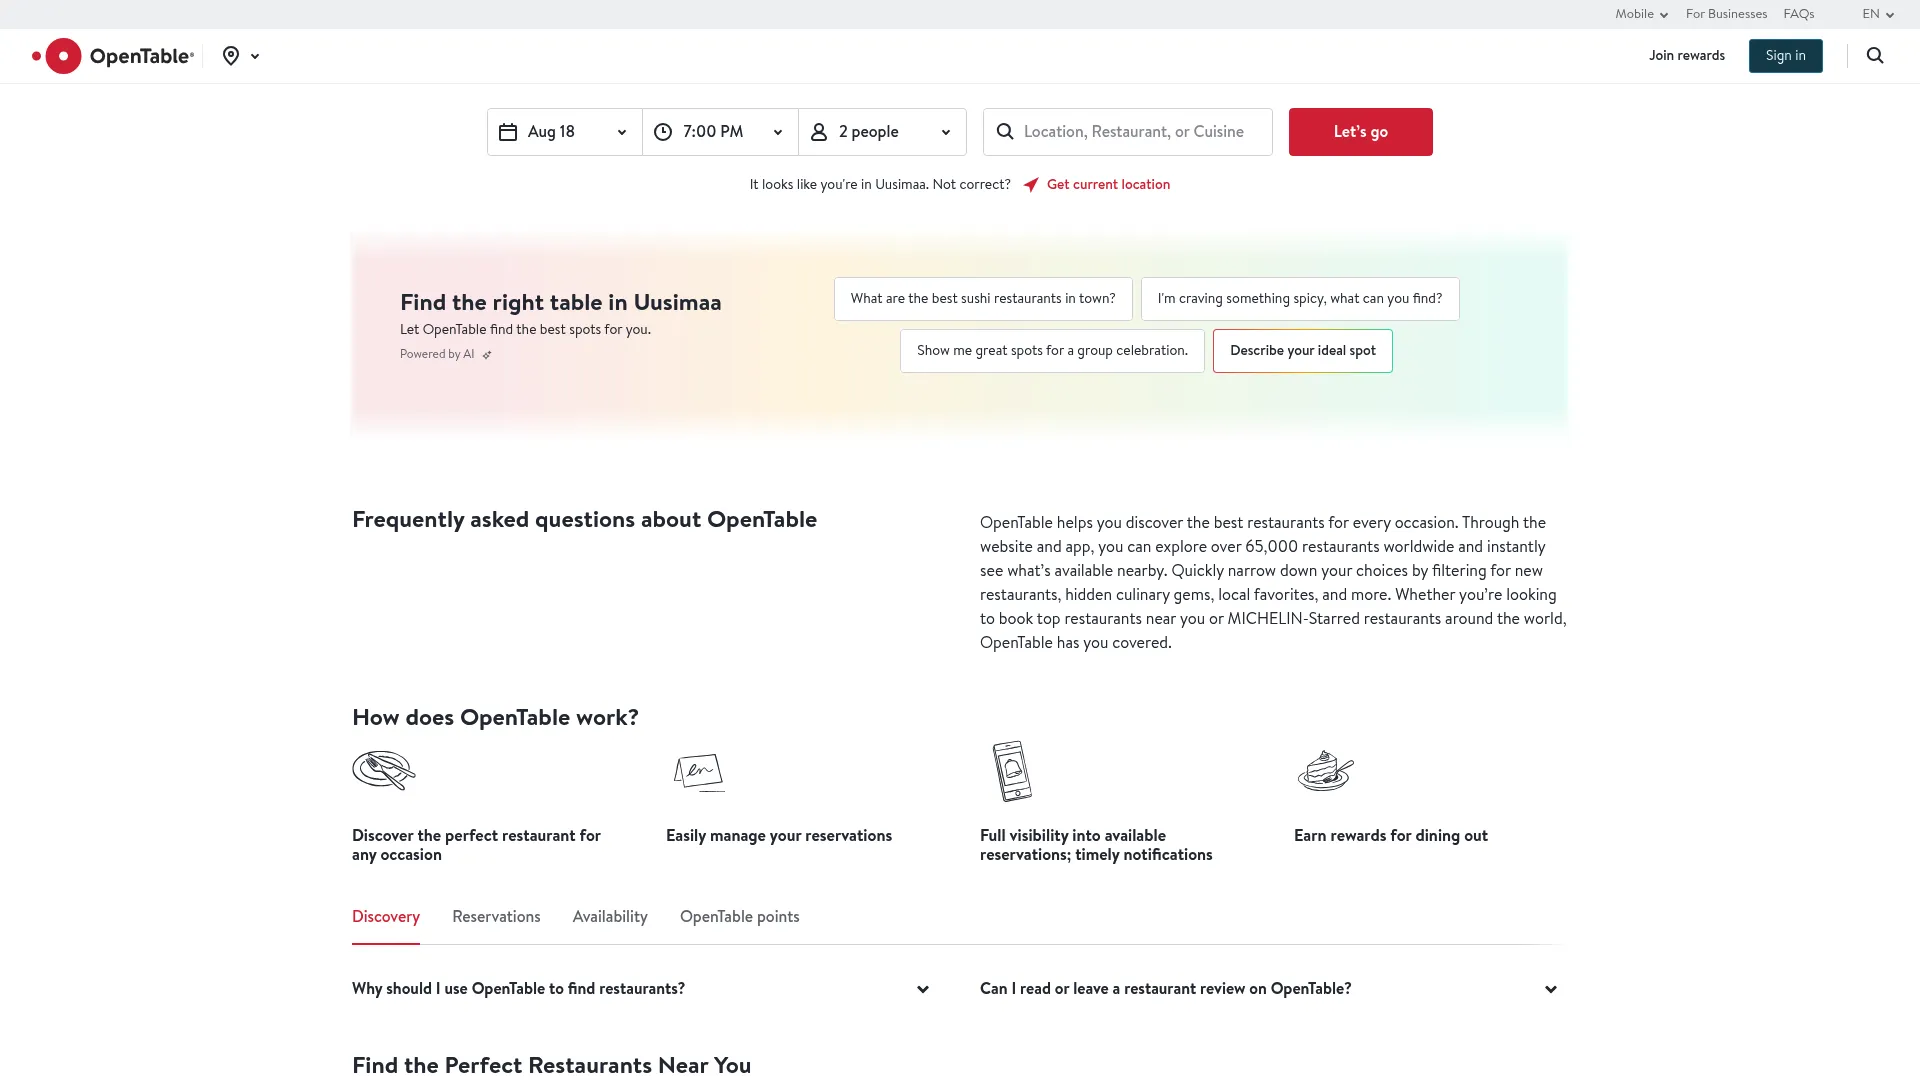Click 'Frequently asked questions about OpenTable' heading
The height and width of the screenshot is (1080, 1920).
[x=584, y=520]
